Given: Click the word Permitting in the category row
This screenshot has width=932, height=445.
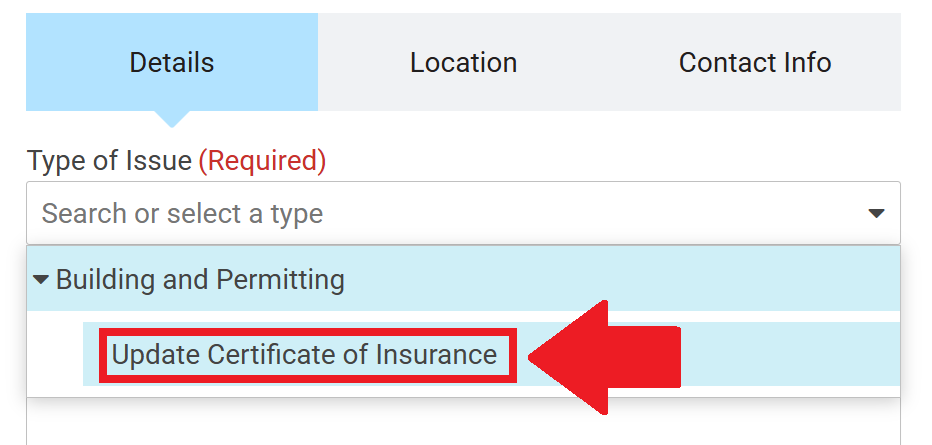Looking at the screenshot, I should click(285, 280).
